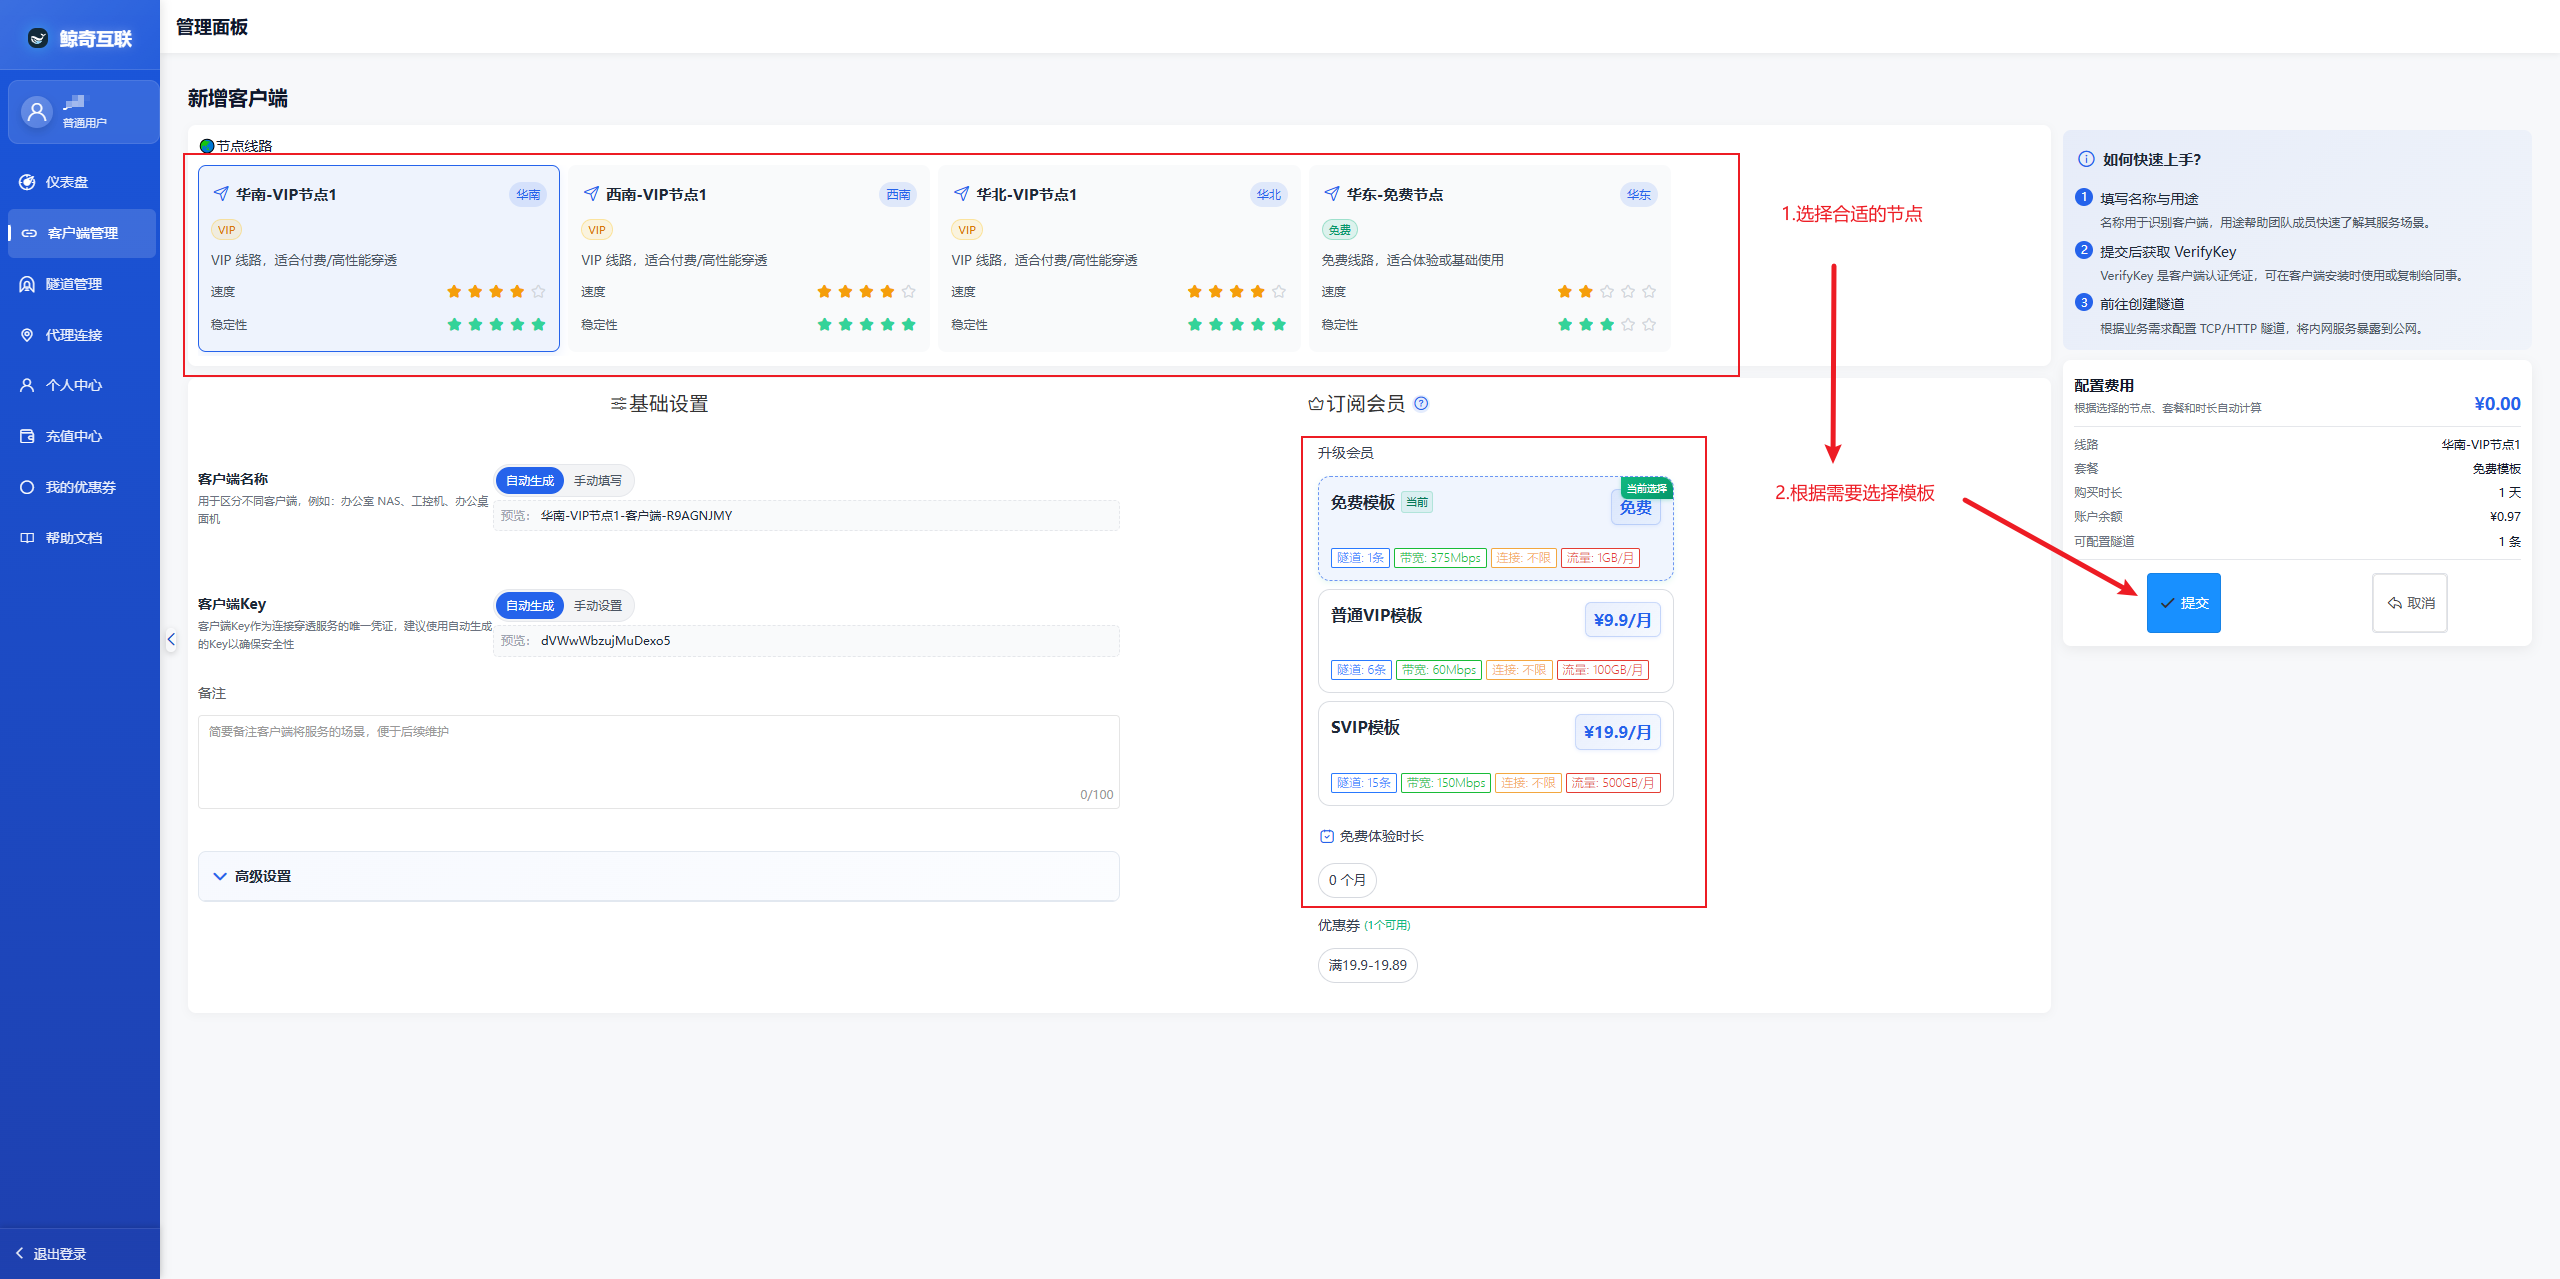Click the coupons icon in the sidebar
This screenshot has height=1279, width=2560.
tap(27, 487)
